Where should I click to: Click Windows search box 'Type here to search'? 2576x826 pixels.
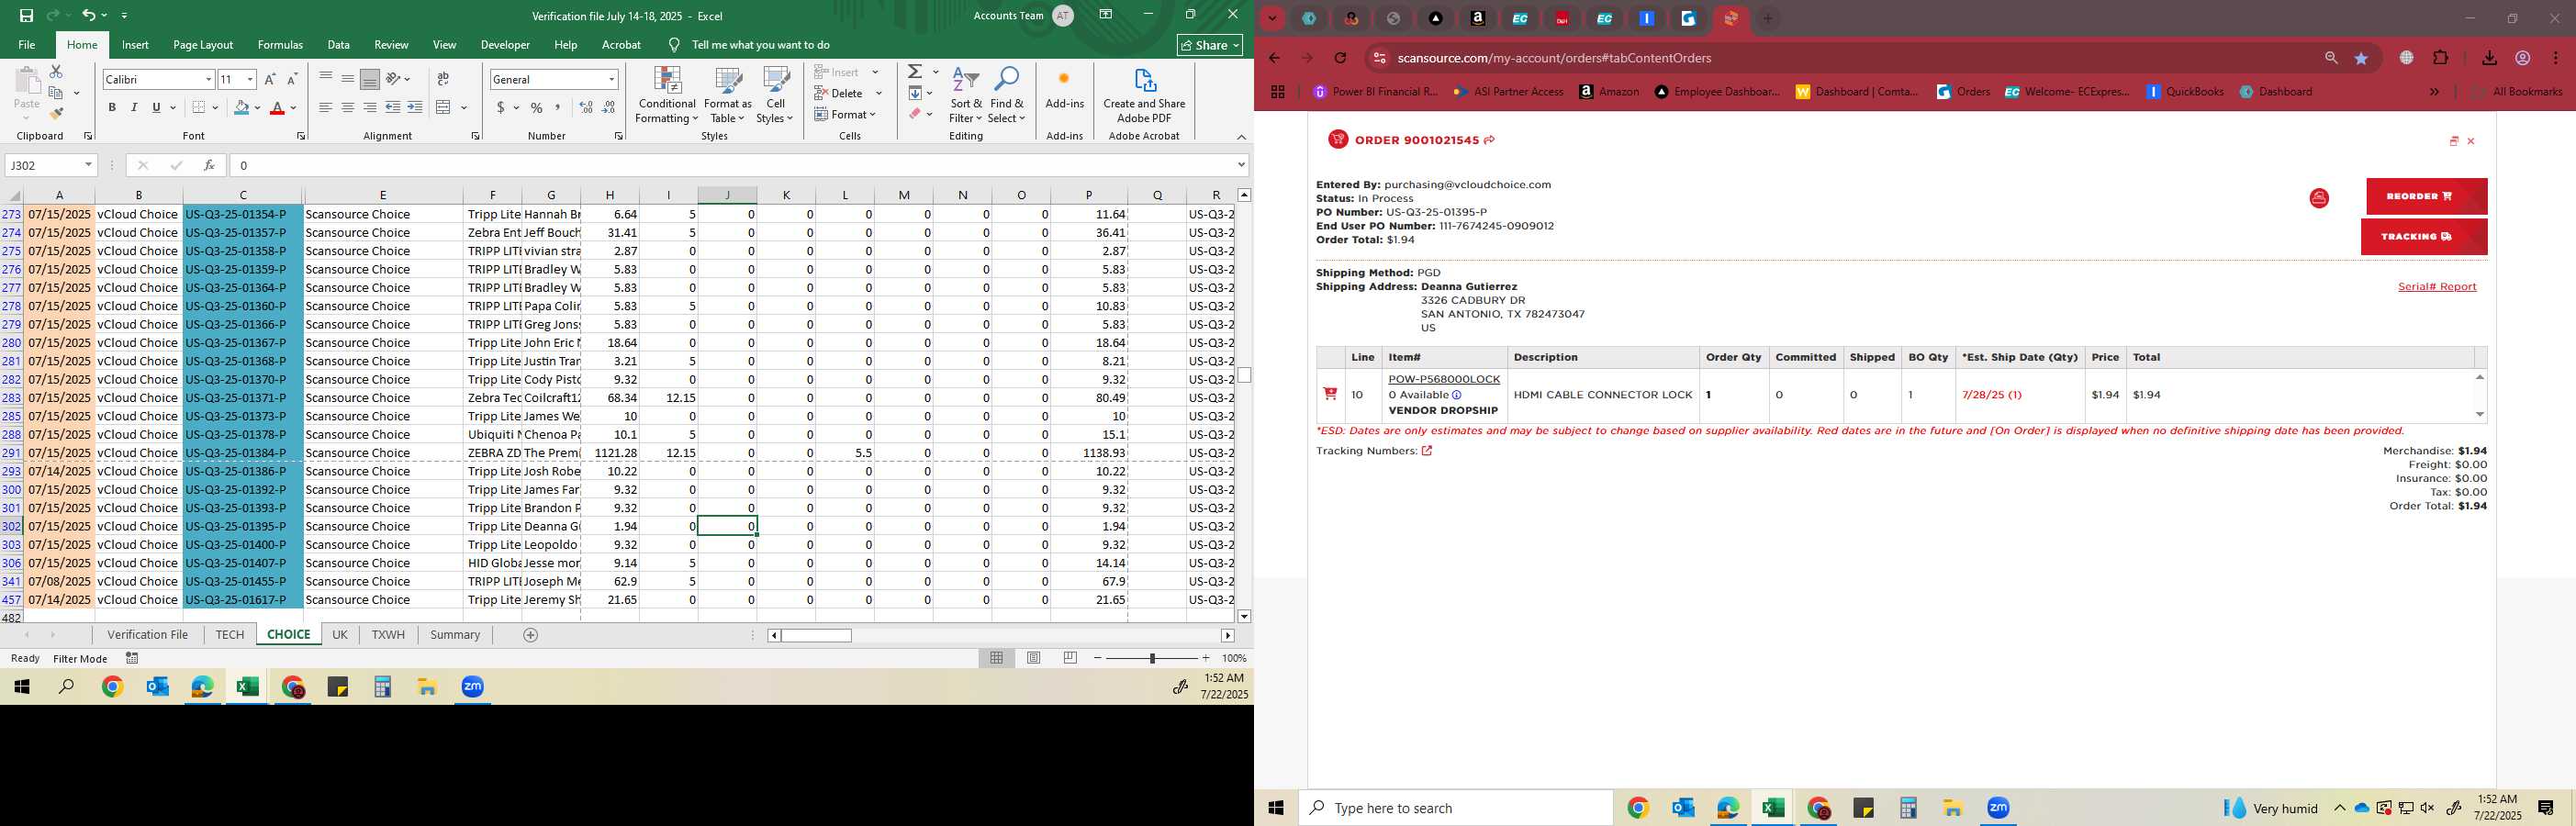[x=1456, y=808]
